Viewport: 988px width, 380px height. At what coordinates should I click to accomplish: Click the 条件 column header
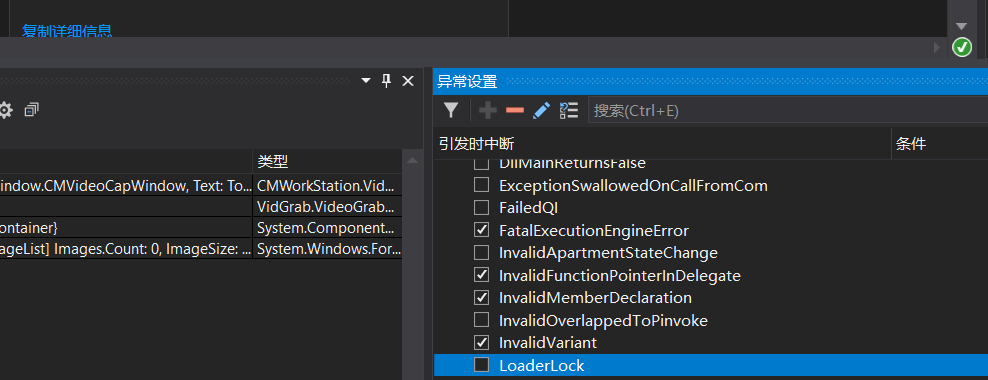910,144
